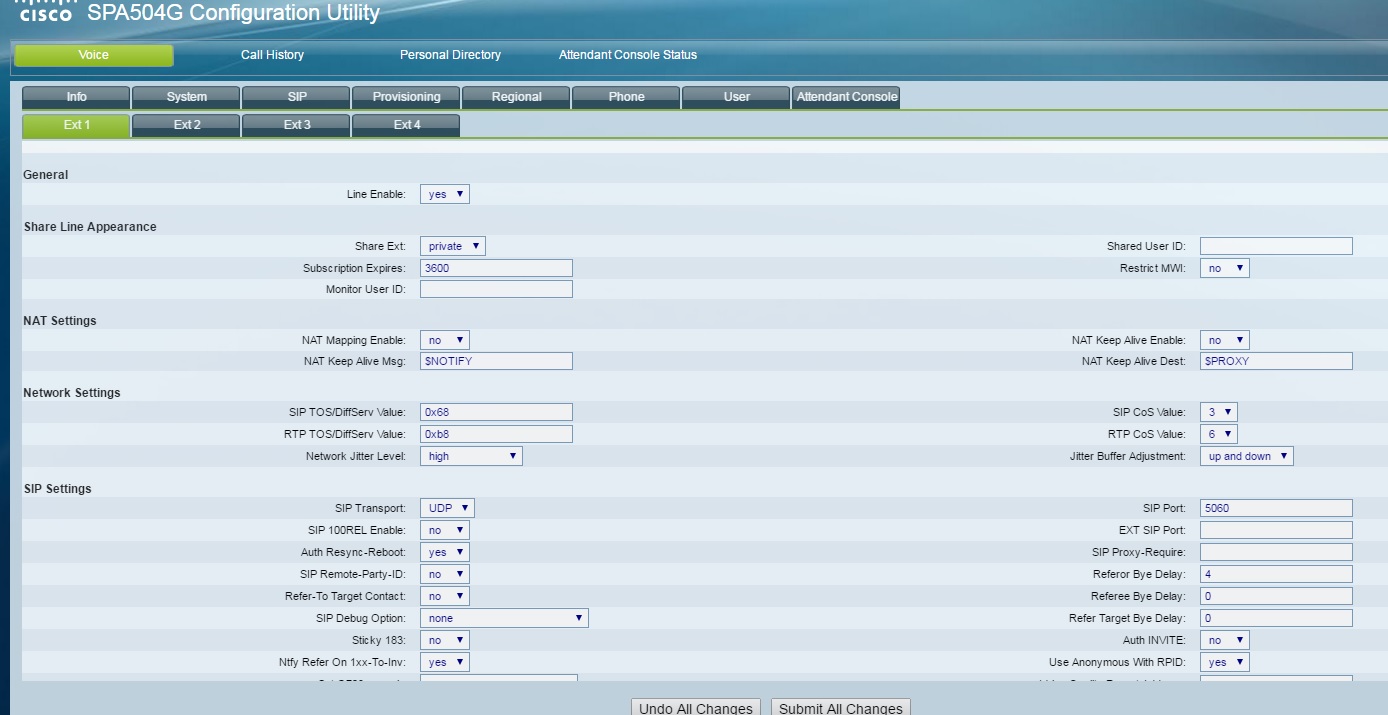The width and height of the screenshot is (1388, 715).
Task: Click the NAT Keep Alive Msg field
Action: pos(496,361)
